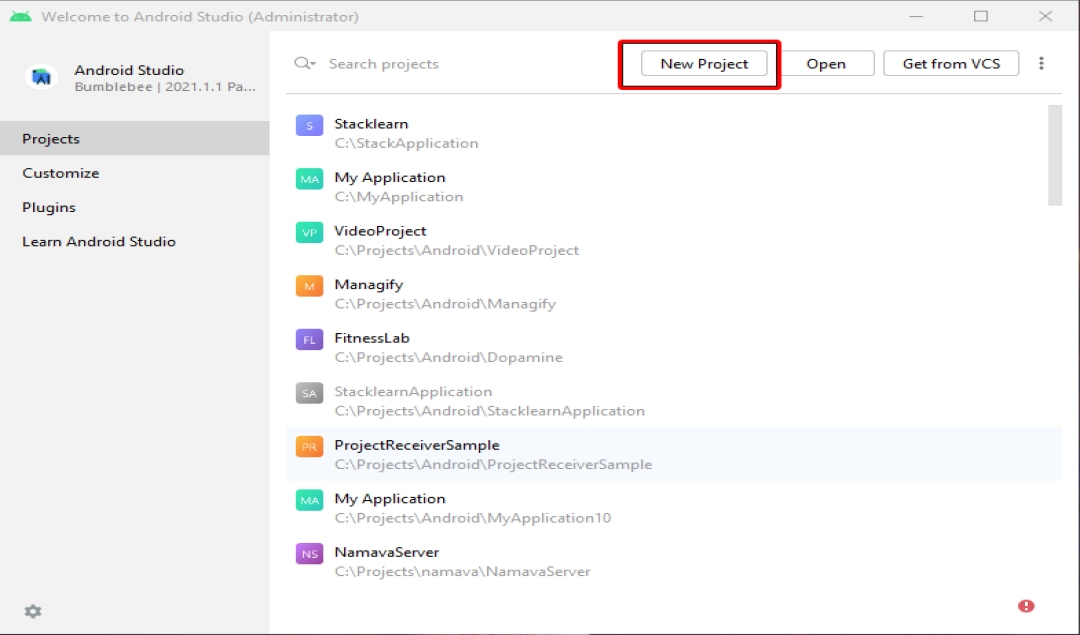Image resolution: width=1080 pixels, height=635 pixels.
Task: Click the NamavaServer NS icon
Action: click(x=309, y=554)
